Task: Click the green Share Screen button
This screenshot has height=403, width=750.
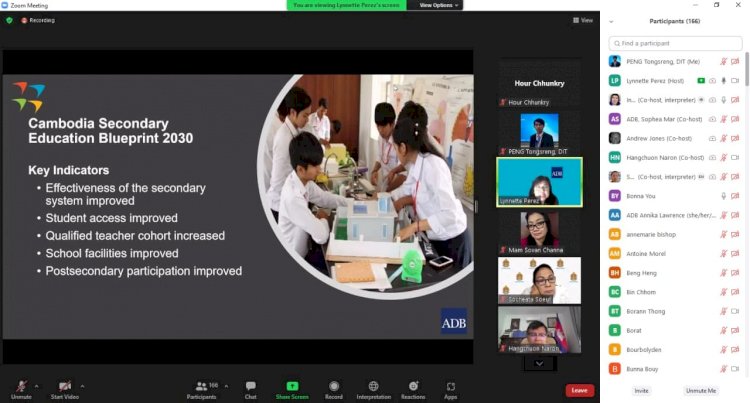Action: [292, 390]
